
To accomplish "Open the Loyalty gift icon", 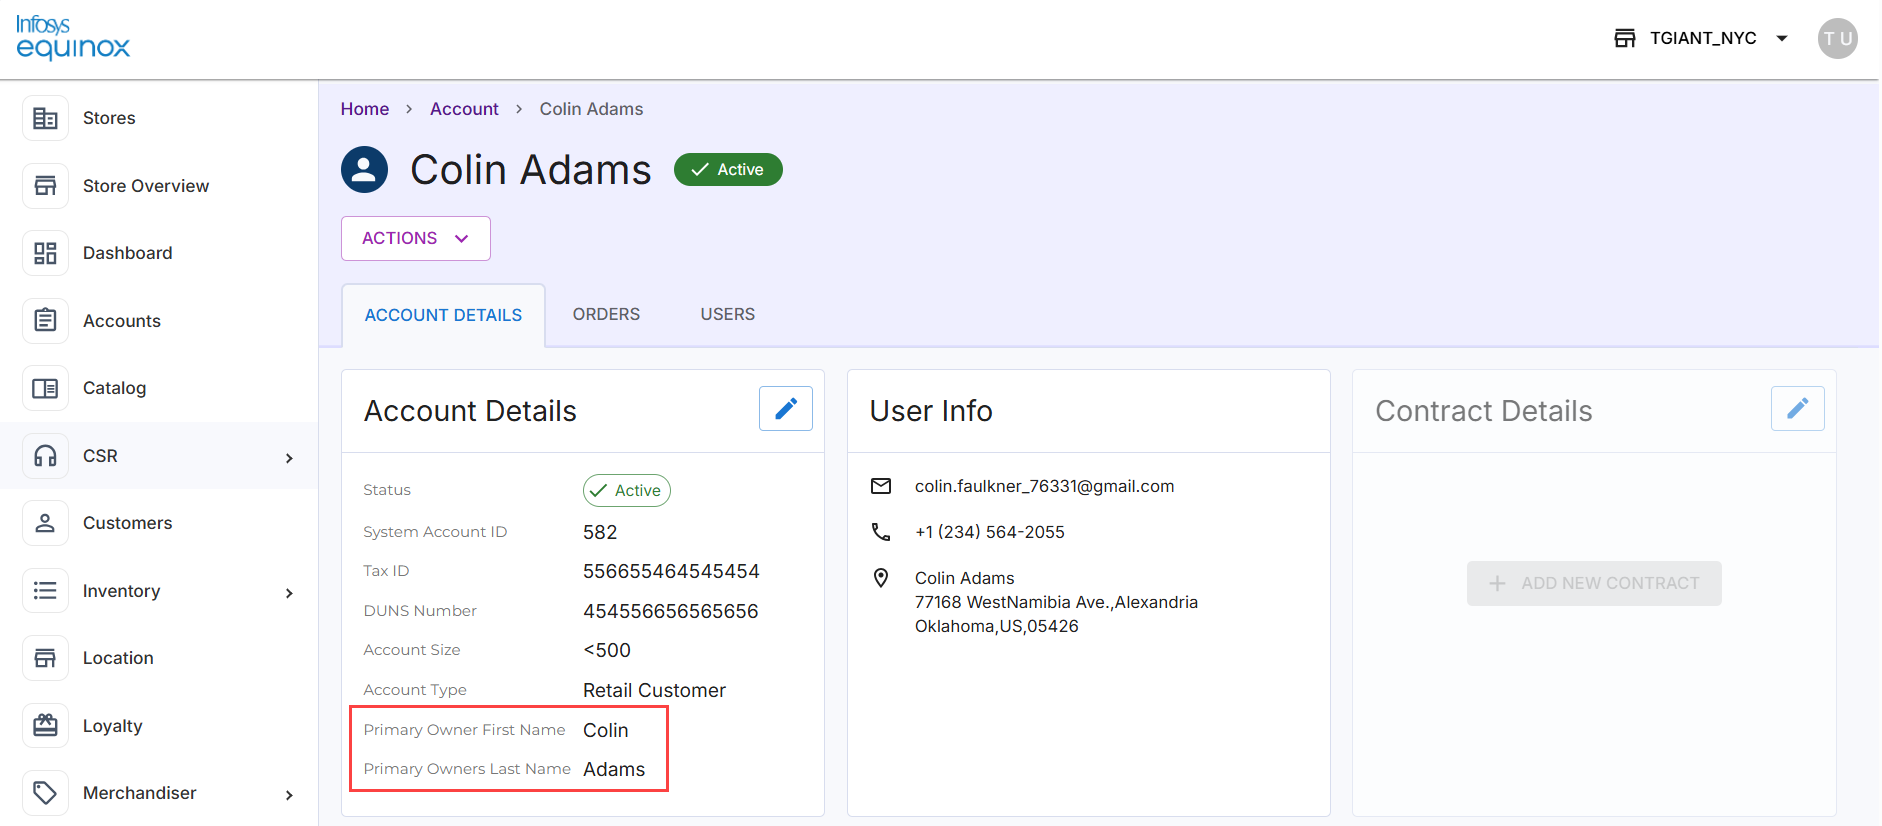I will pos(45,726).
